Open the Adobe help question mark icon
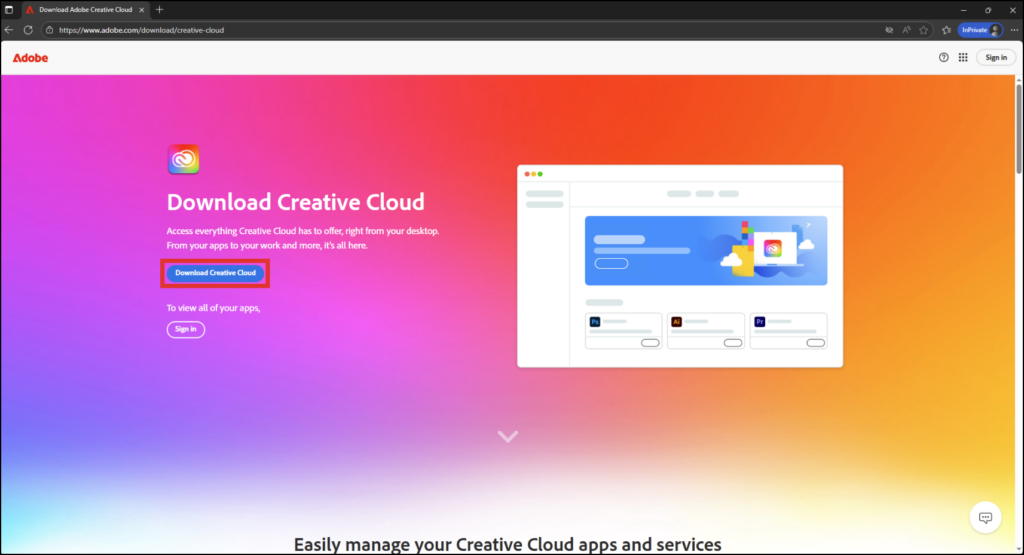The image size is (1024, 555). 943,58
